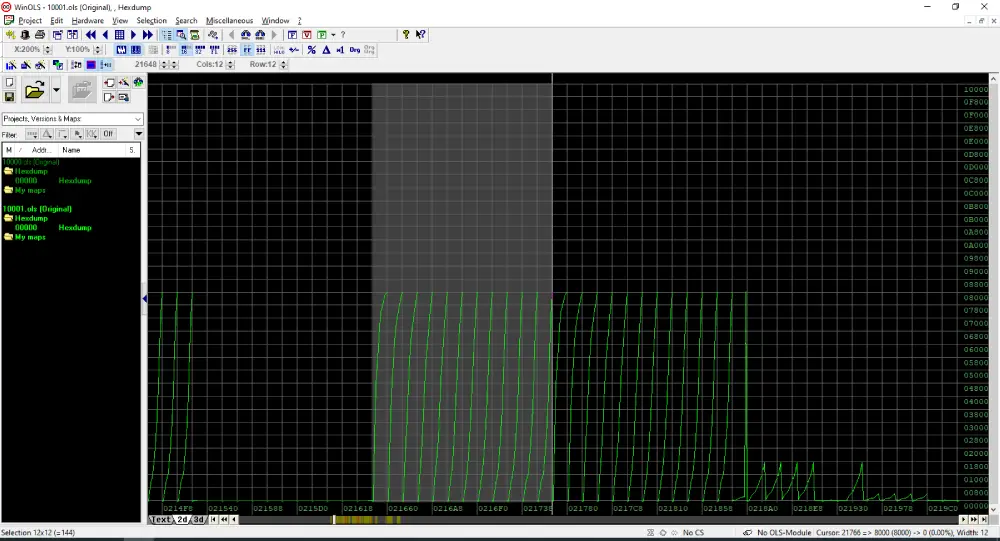Jump far backward with the double left arrow
1000x541 pixels.
[91, 34]
